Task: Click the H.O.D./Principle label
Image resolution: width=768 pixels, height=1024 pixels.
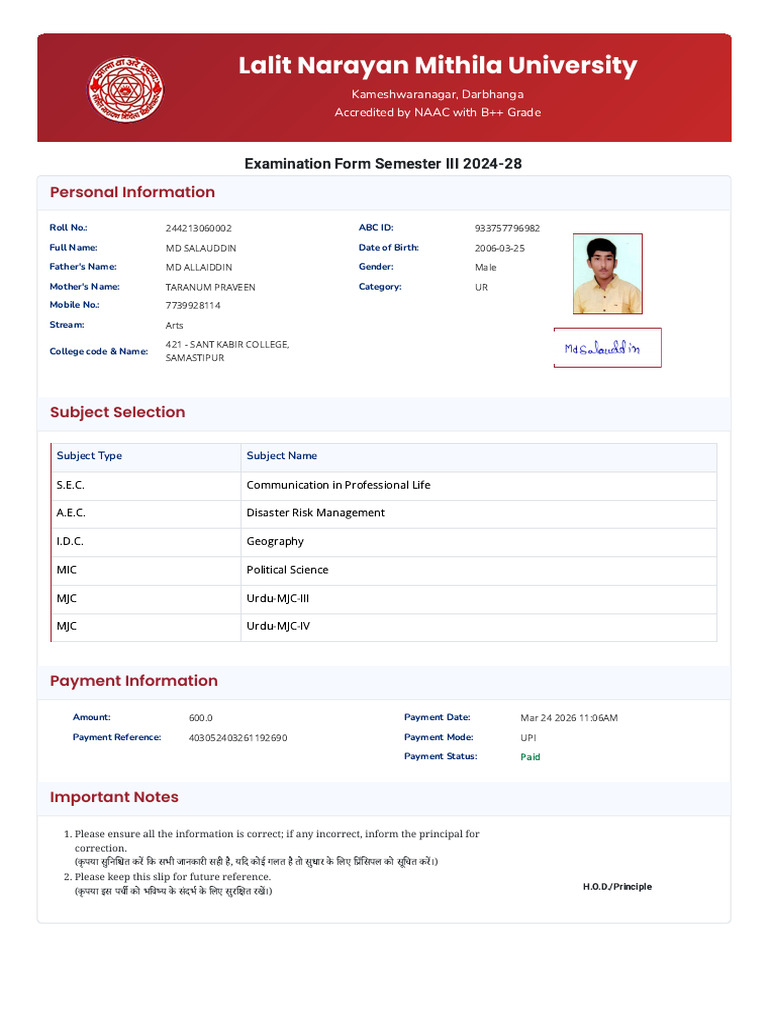Action: point(617,887)
